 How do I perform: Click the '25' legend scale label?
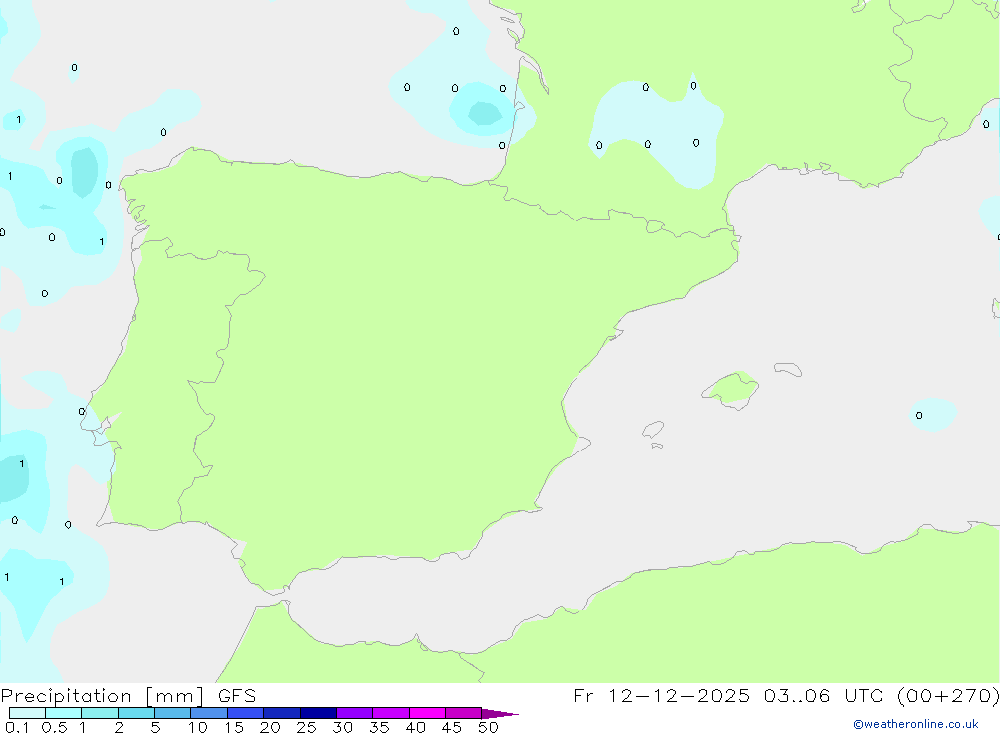306,727
